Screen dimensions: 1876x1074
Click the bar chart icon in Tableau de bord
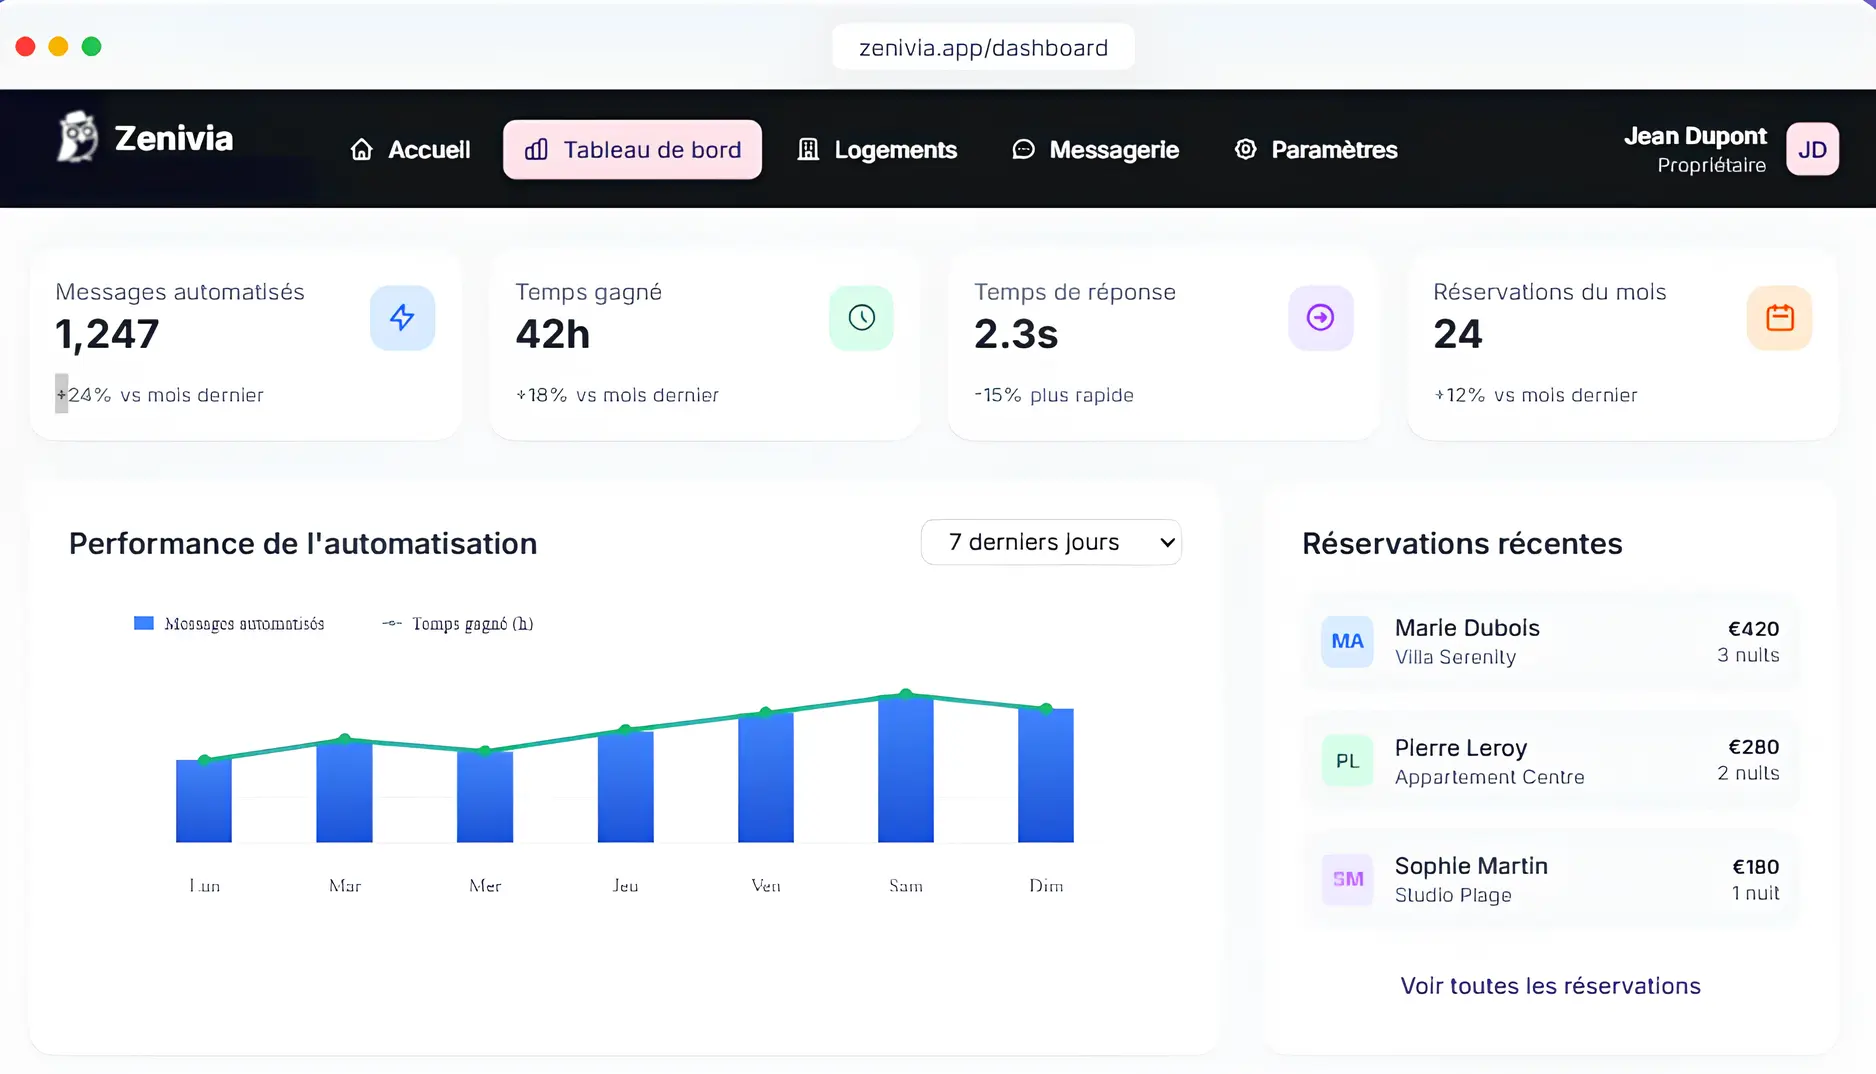point(536,150)
